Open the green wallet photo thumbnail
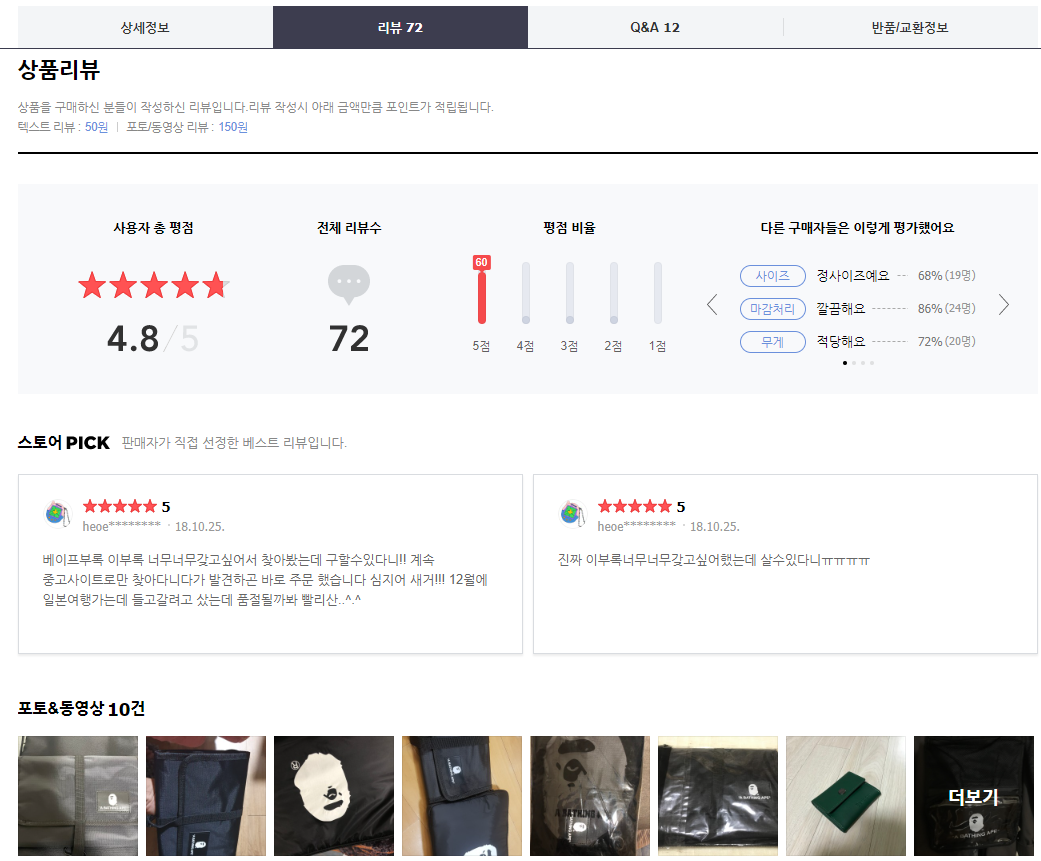This screenshot has height=861, width=1041. tap(845, 796)
